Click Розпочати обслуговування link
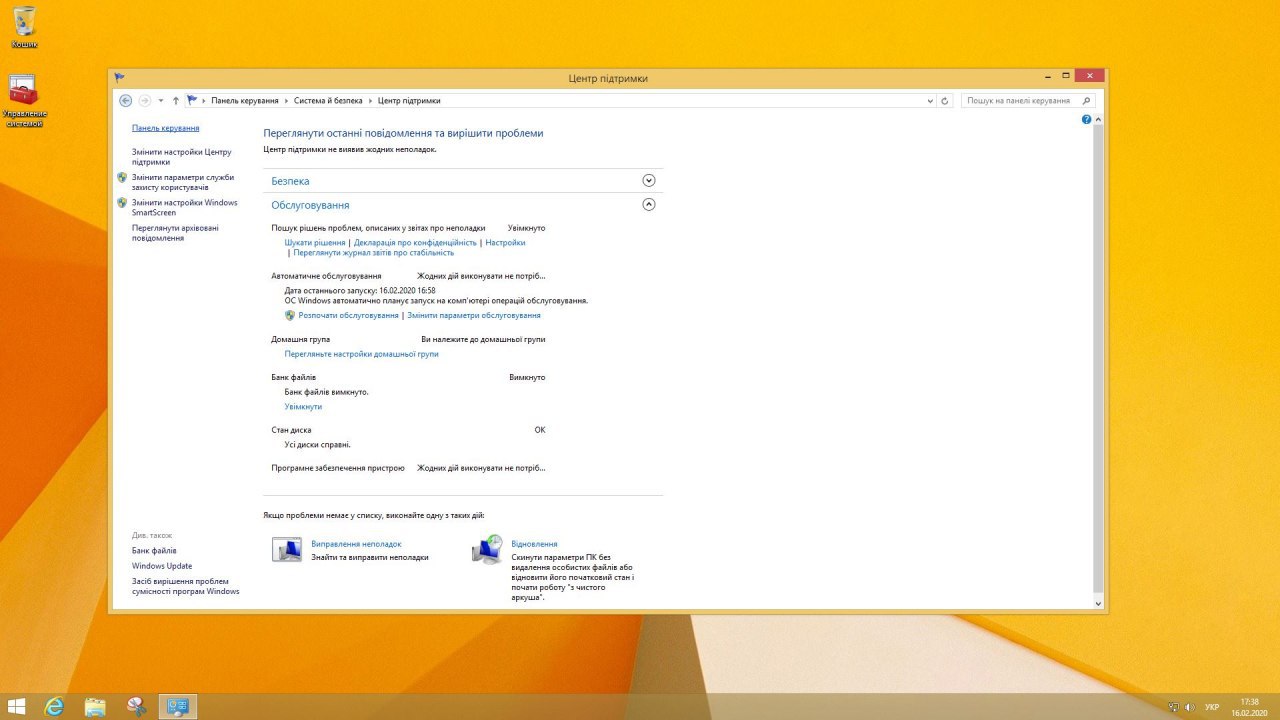 click(348, 315)
